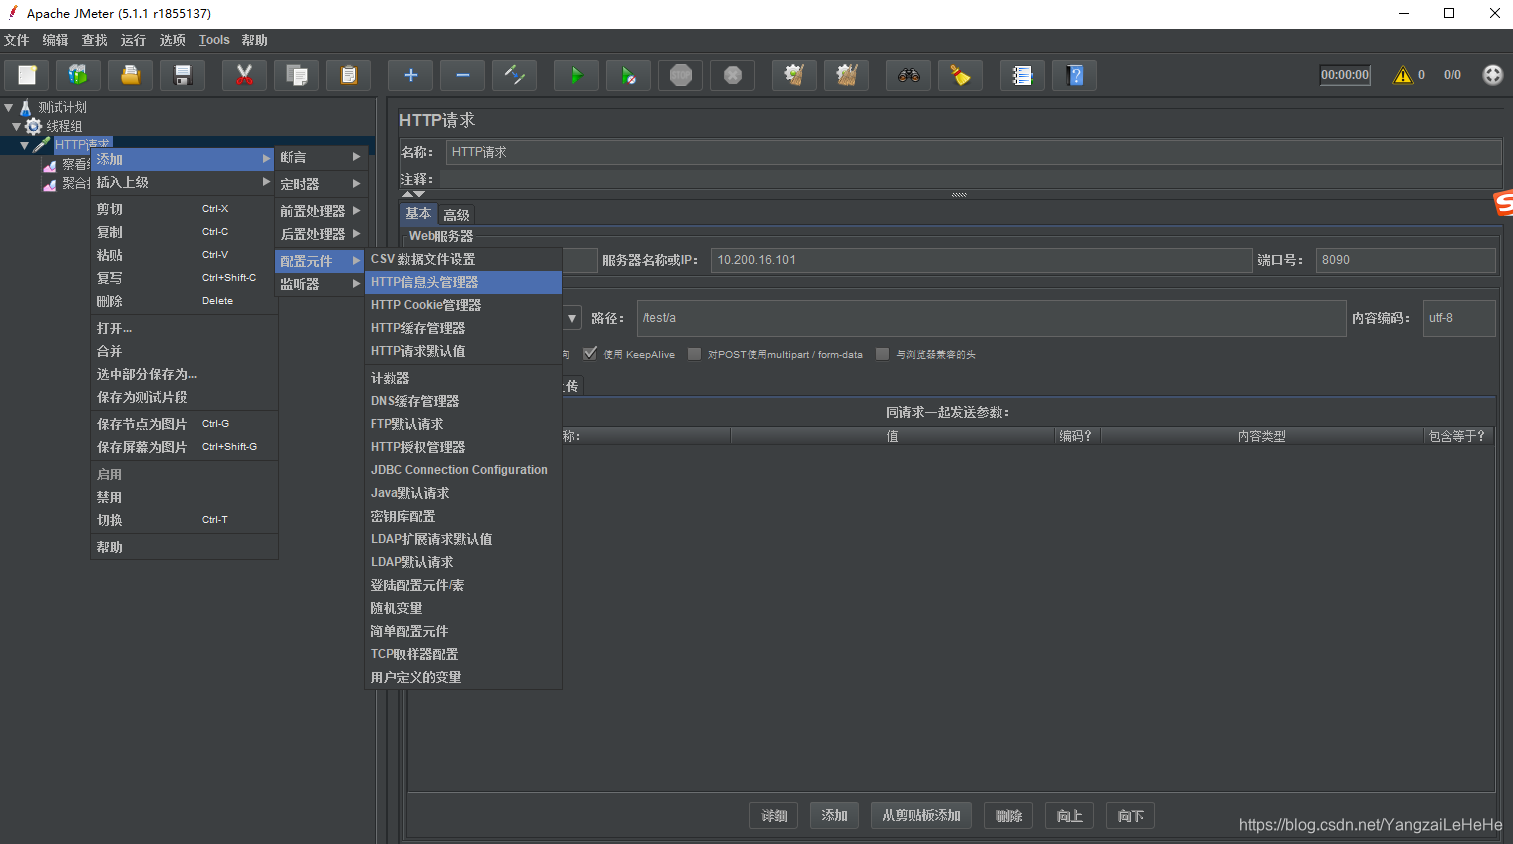Start test without pauses icon
1513x844 pixels.
[x=628, y=75]
